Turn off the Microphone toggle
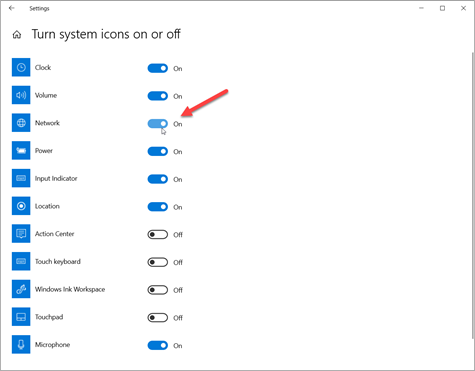 [158, 345]
